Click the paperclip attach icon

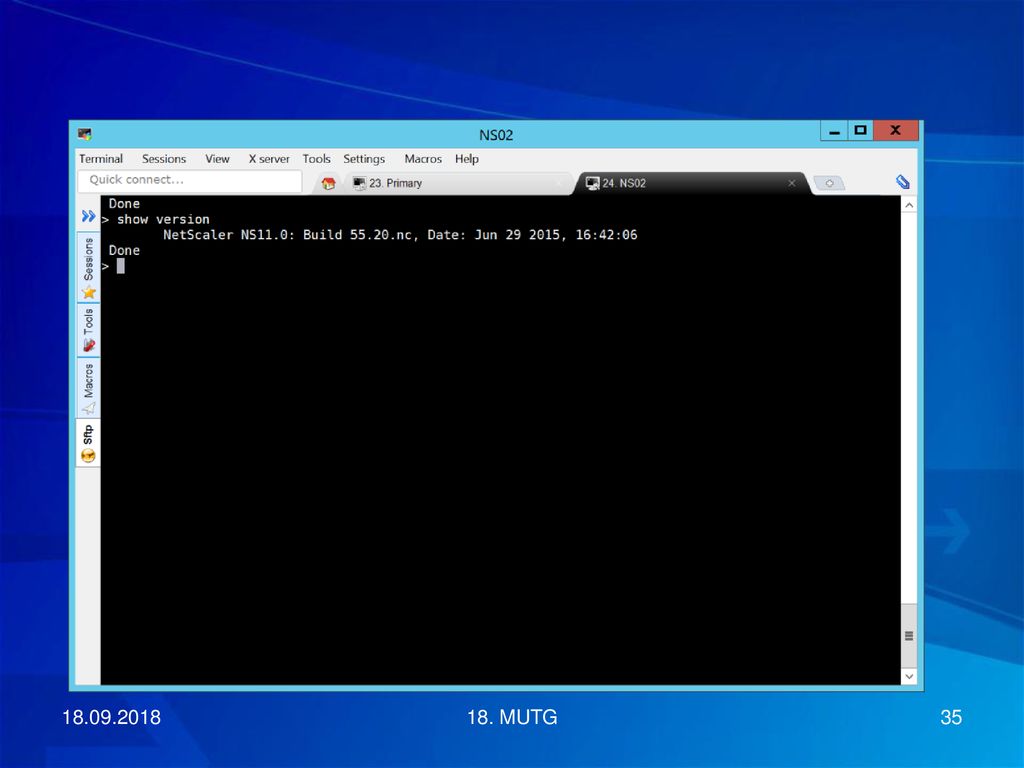pos(903,182)
